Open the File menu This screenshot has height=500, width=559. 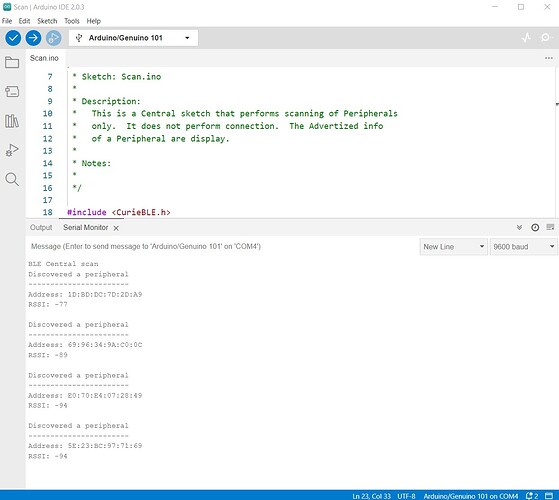click(x=7, y=21)
